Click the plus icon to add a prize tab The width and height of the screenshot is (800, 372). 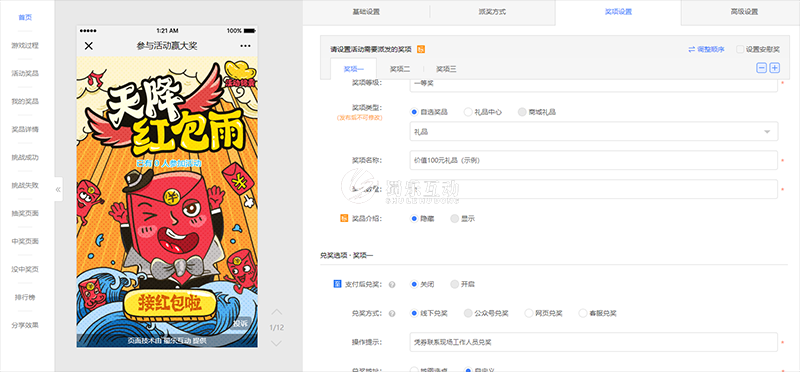(774, 68)
